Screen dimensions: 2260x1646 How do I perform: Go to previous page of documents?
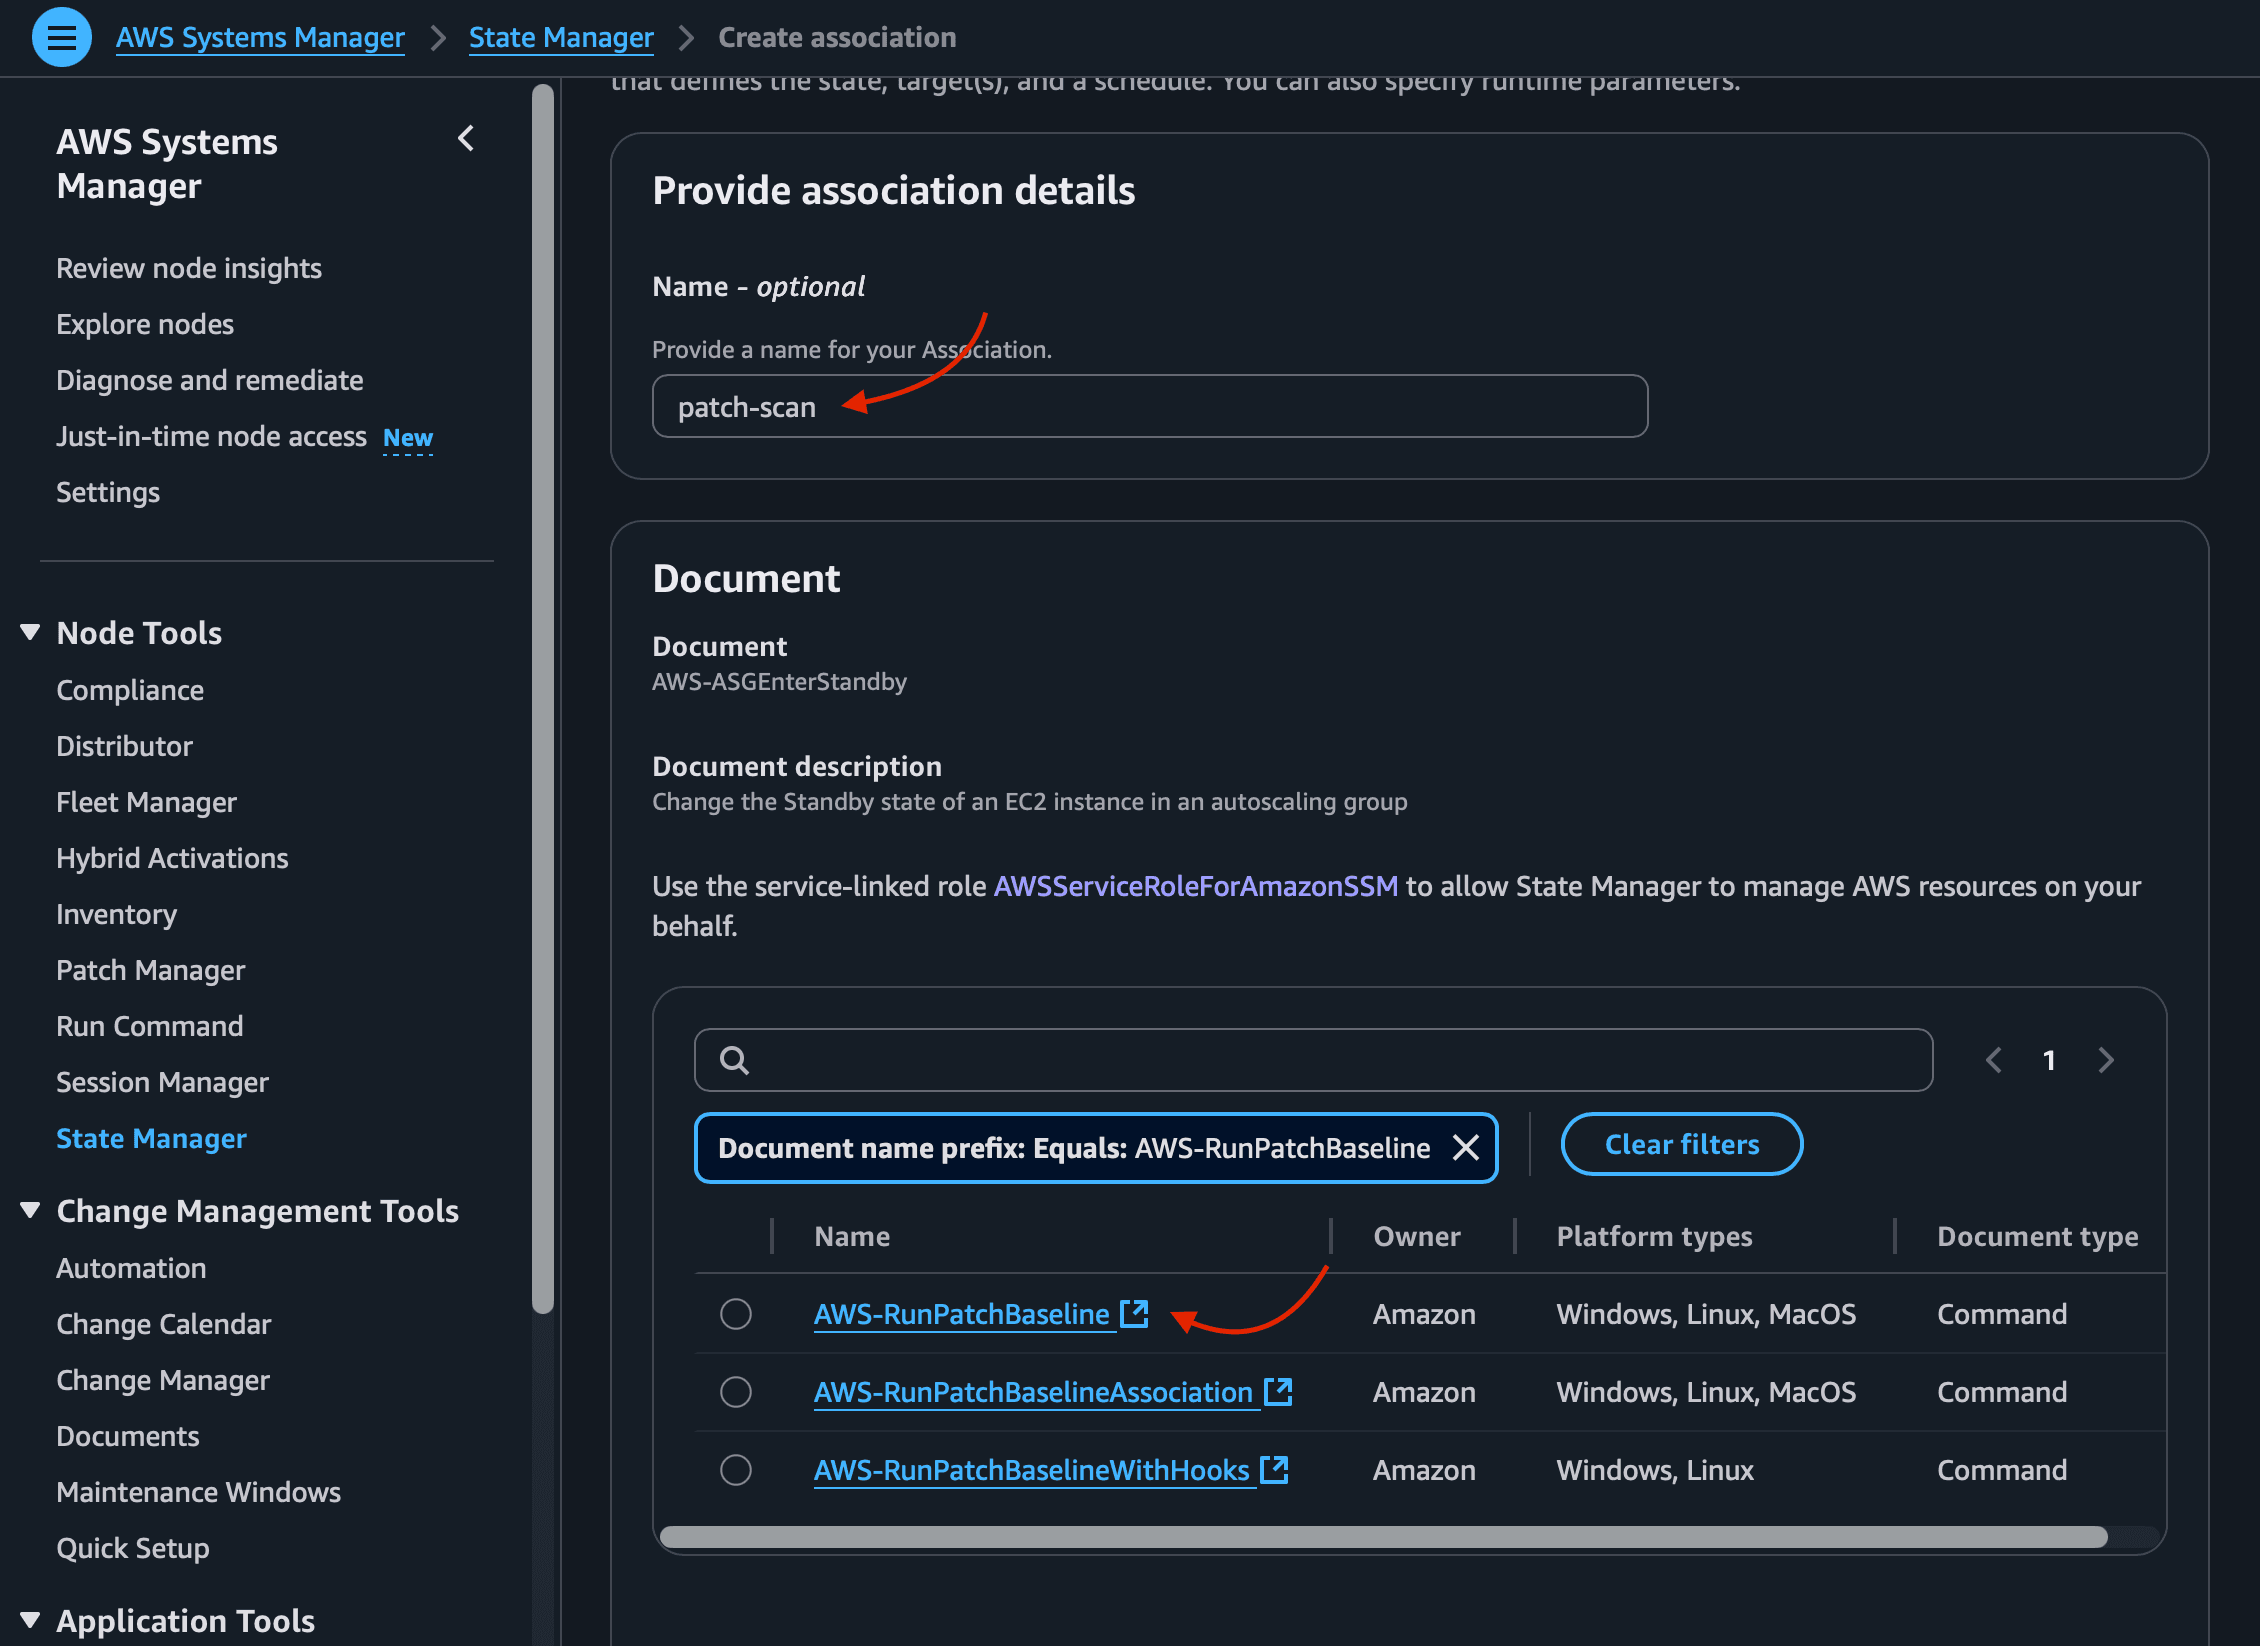tap(1993, 1060)
